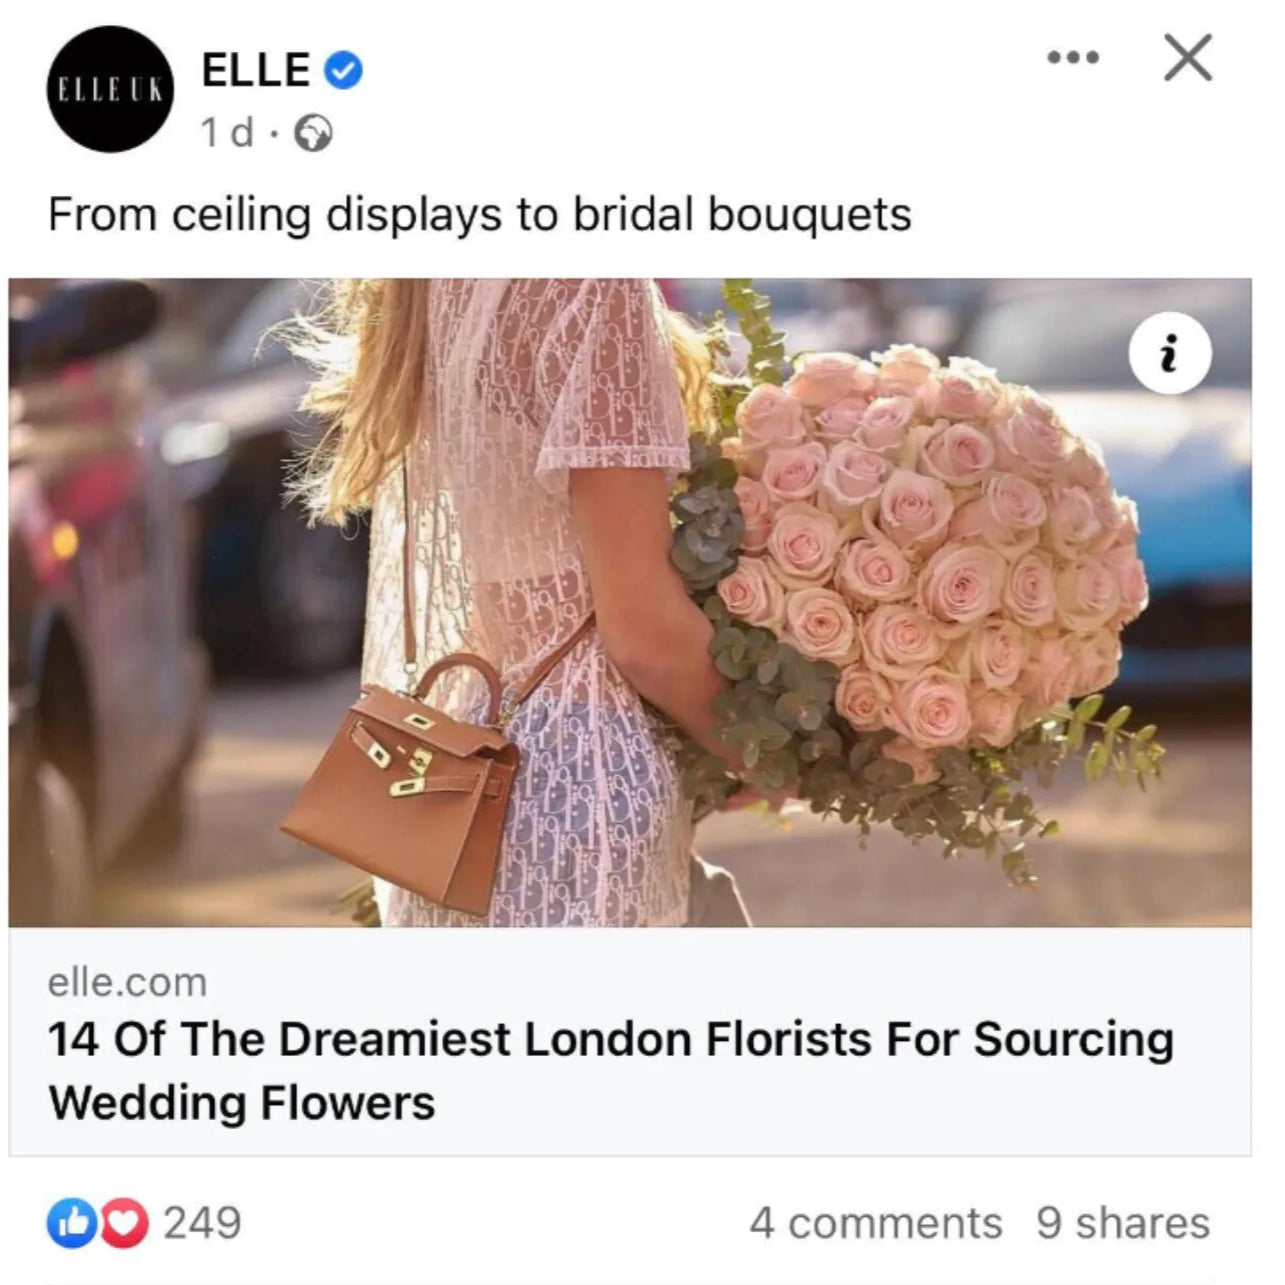This screenshot has height=1285, width=1285.
Task: Open the 1d post timestamp
Action: 227,132
